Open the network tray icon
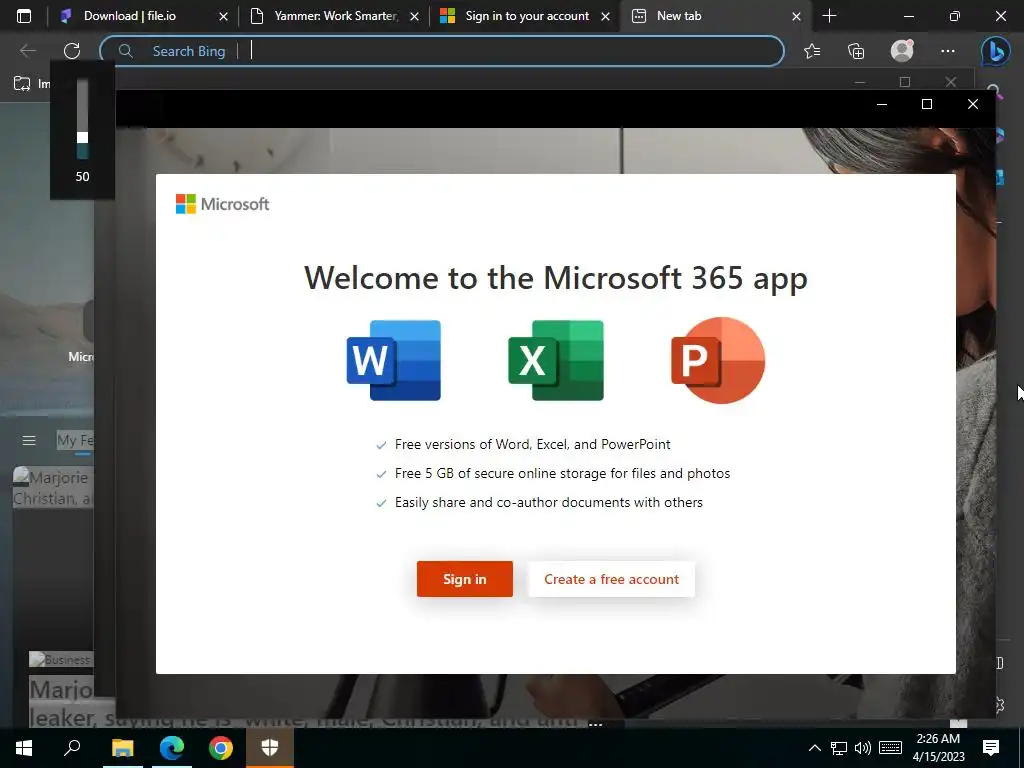 click(839, 748)
